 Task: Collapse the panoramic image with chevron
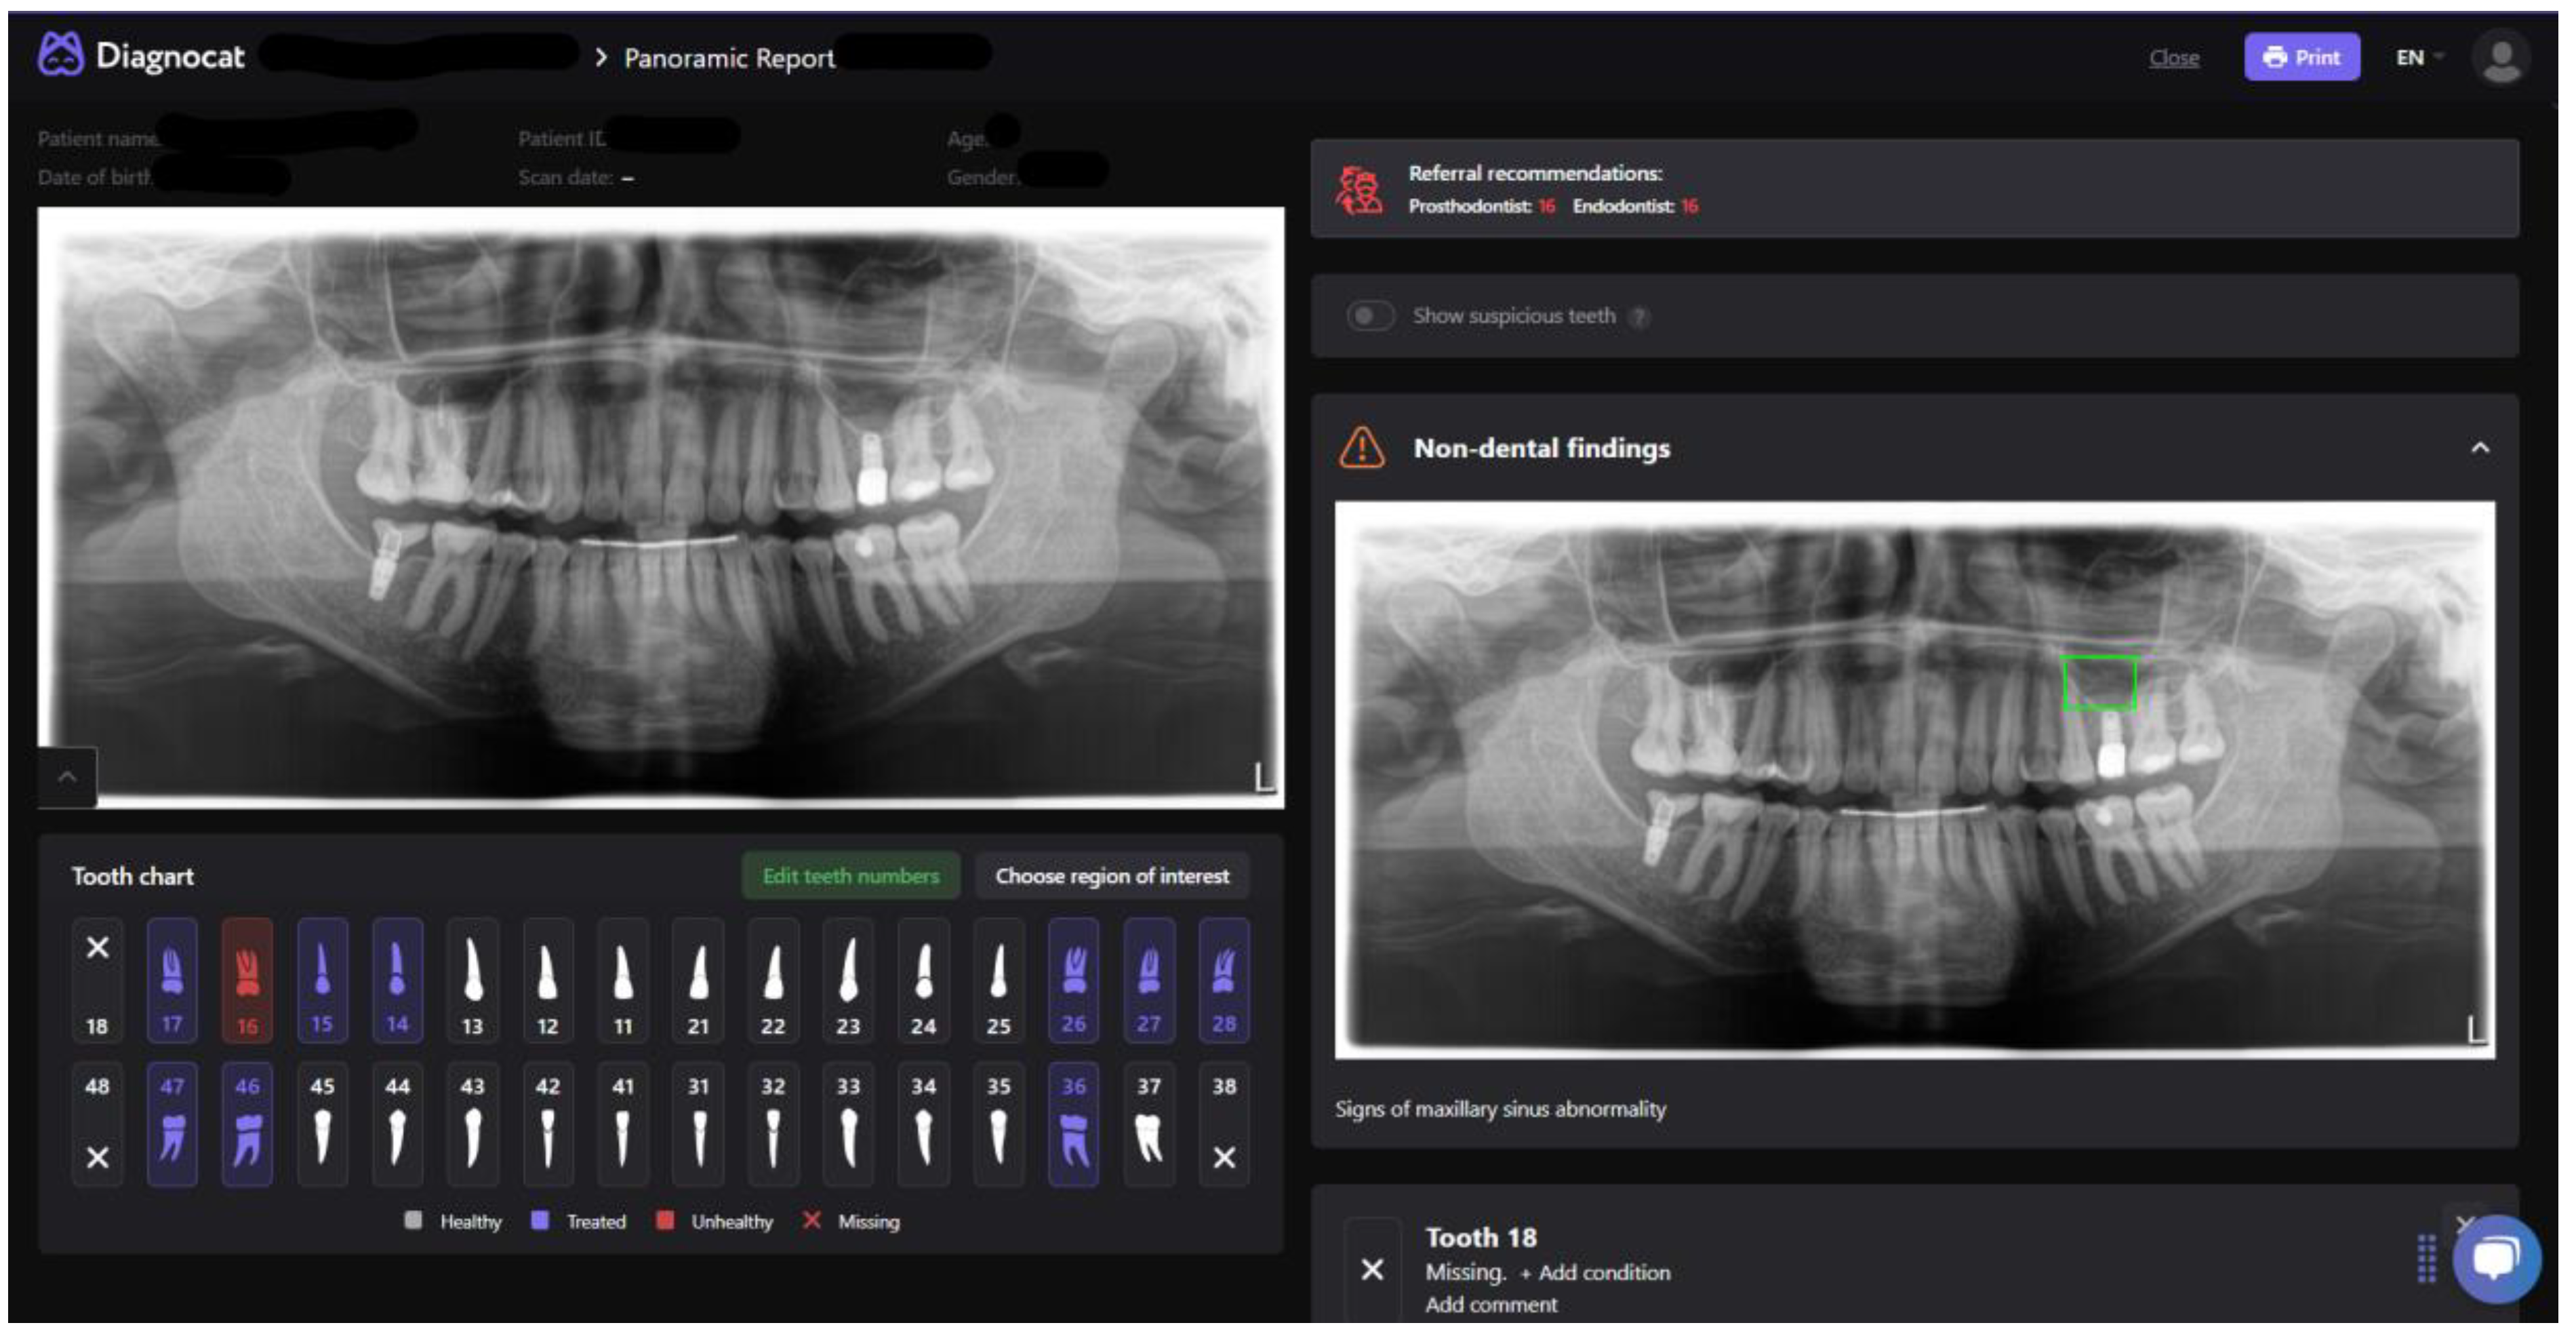tap(67, 777)
